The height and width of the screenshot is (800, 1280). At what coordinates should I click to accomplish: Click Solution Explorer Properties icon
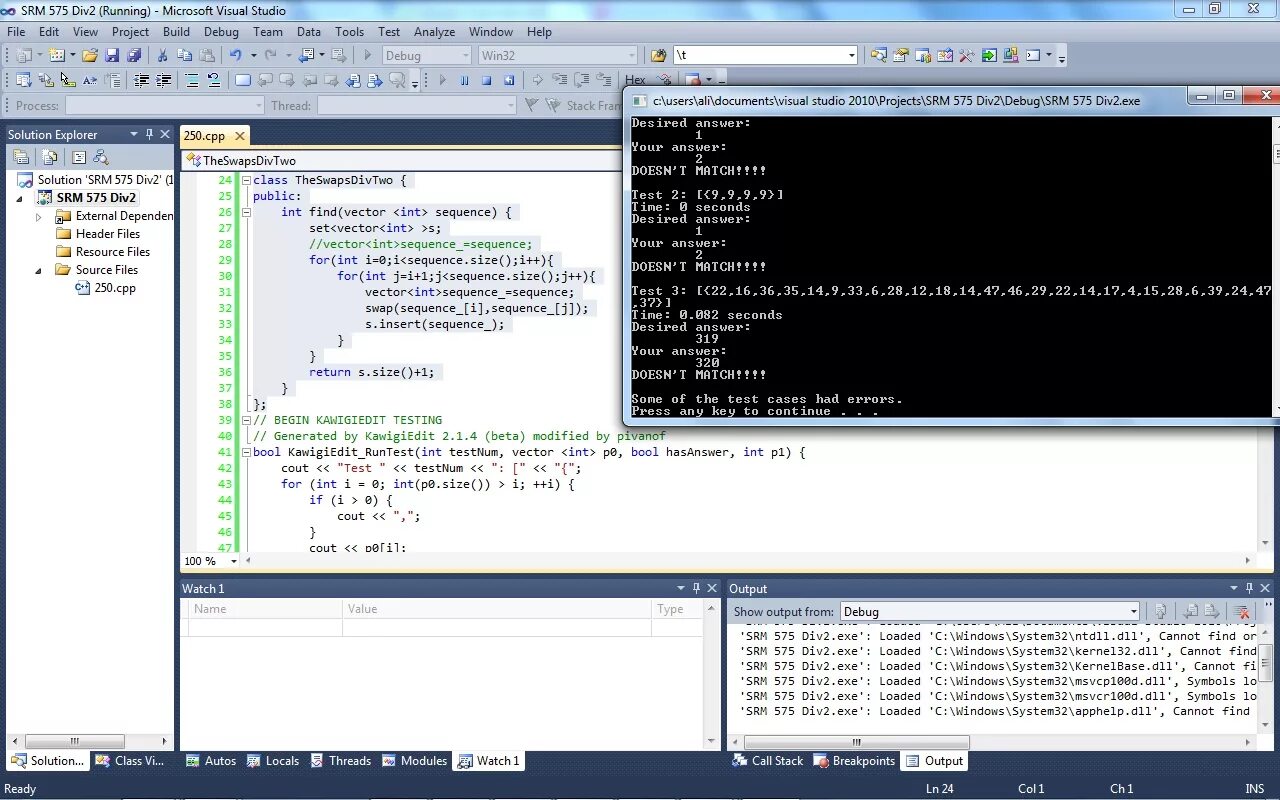click(x=21, y=157)
